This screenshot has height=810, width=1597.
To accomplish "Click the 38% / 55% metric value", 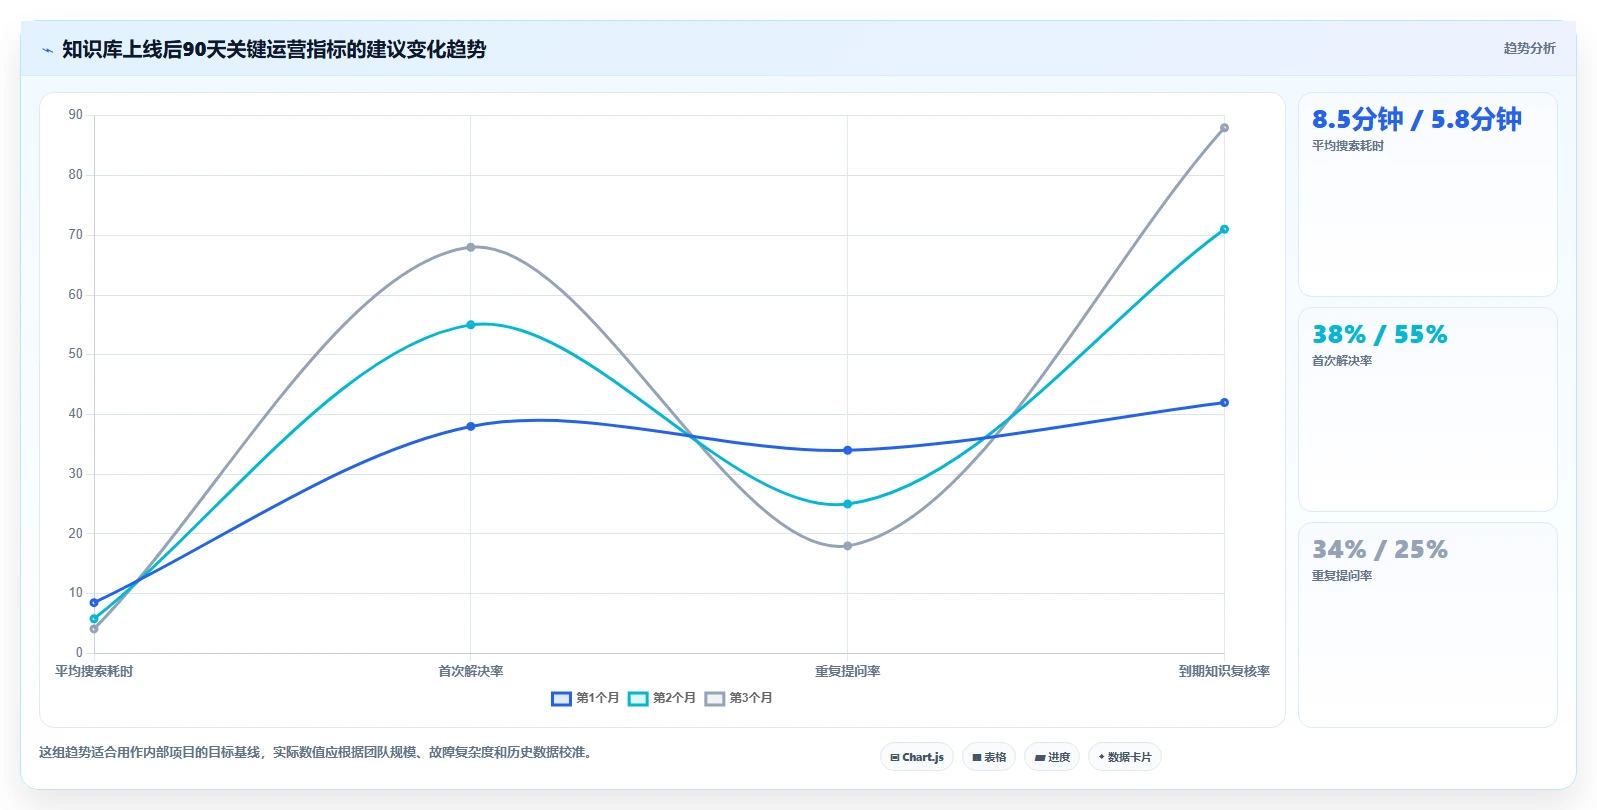I will tap(1379, 334).
